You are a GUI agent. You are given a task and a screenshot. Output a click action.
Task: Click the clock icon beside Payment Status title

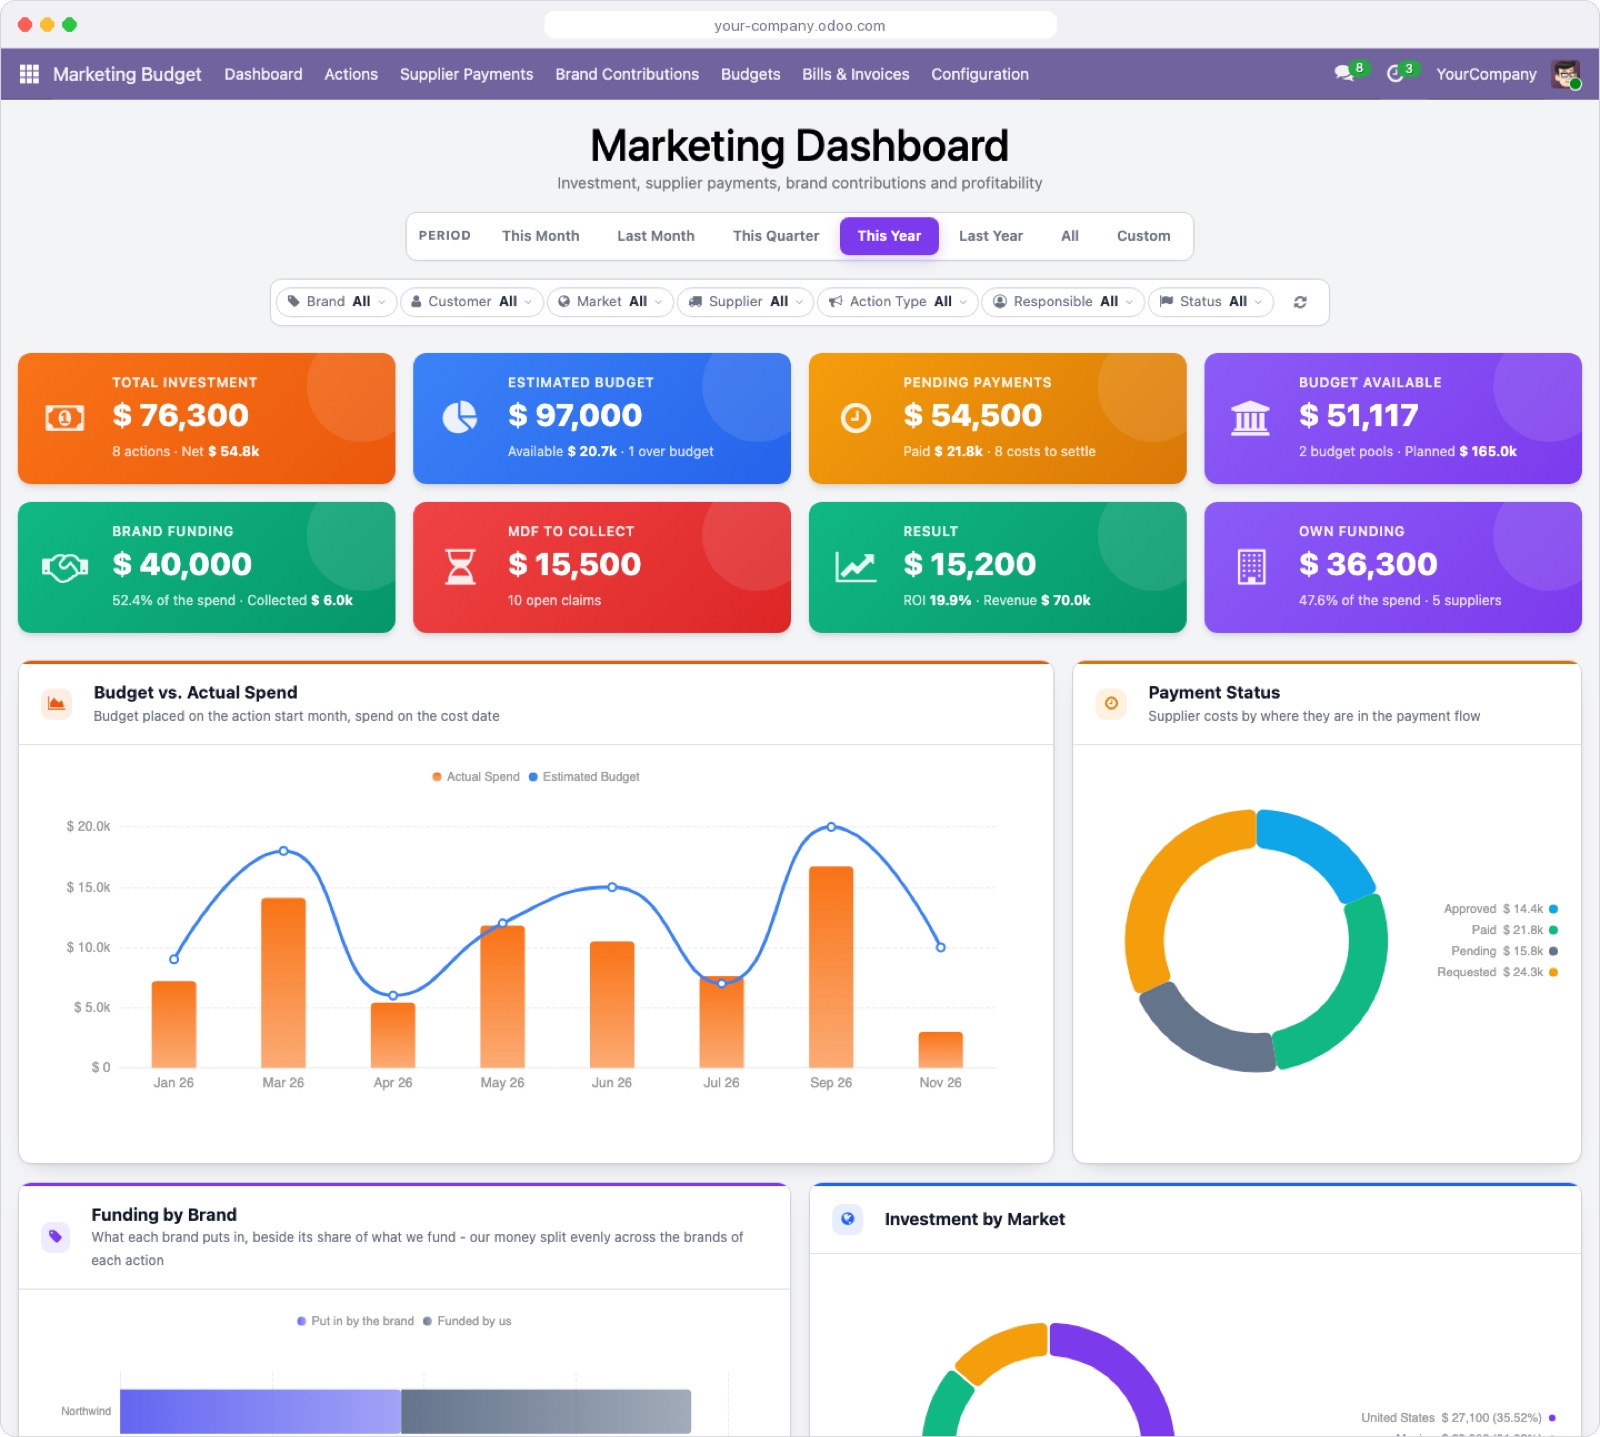pyautogui.click(x=1111, y=703)
